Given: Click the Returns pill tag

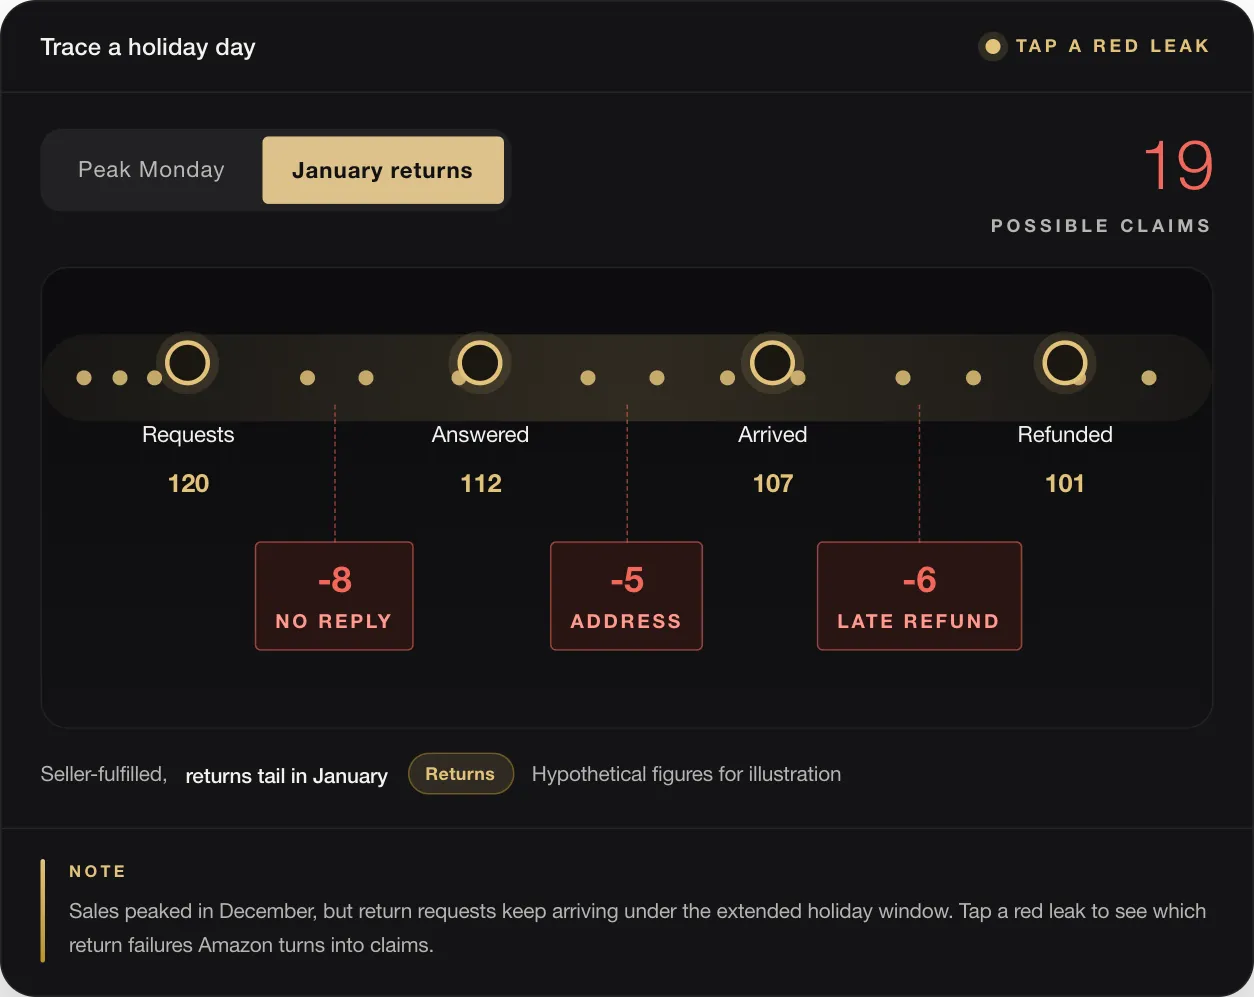Looking at the screenshot, I should [x=460, y=774].
